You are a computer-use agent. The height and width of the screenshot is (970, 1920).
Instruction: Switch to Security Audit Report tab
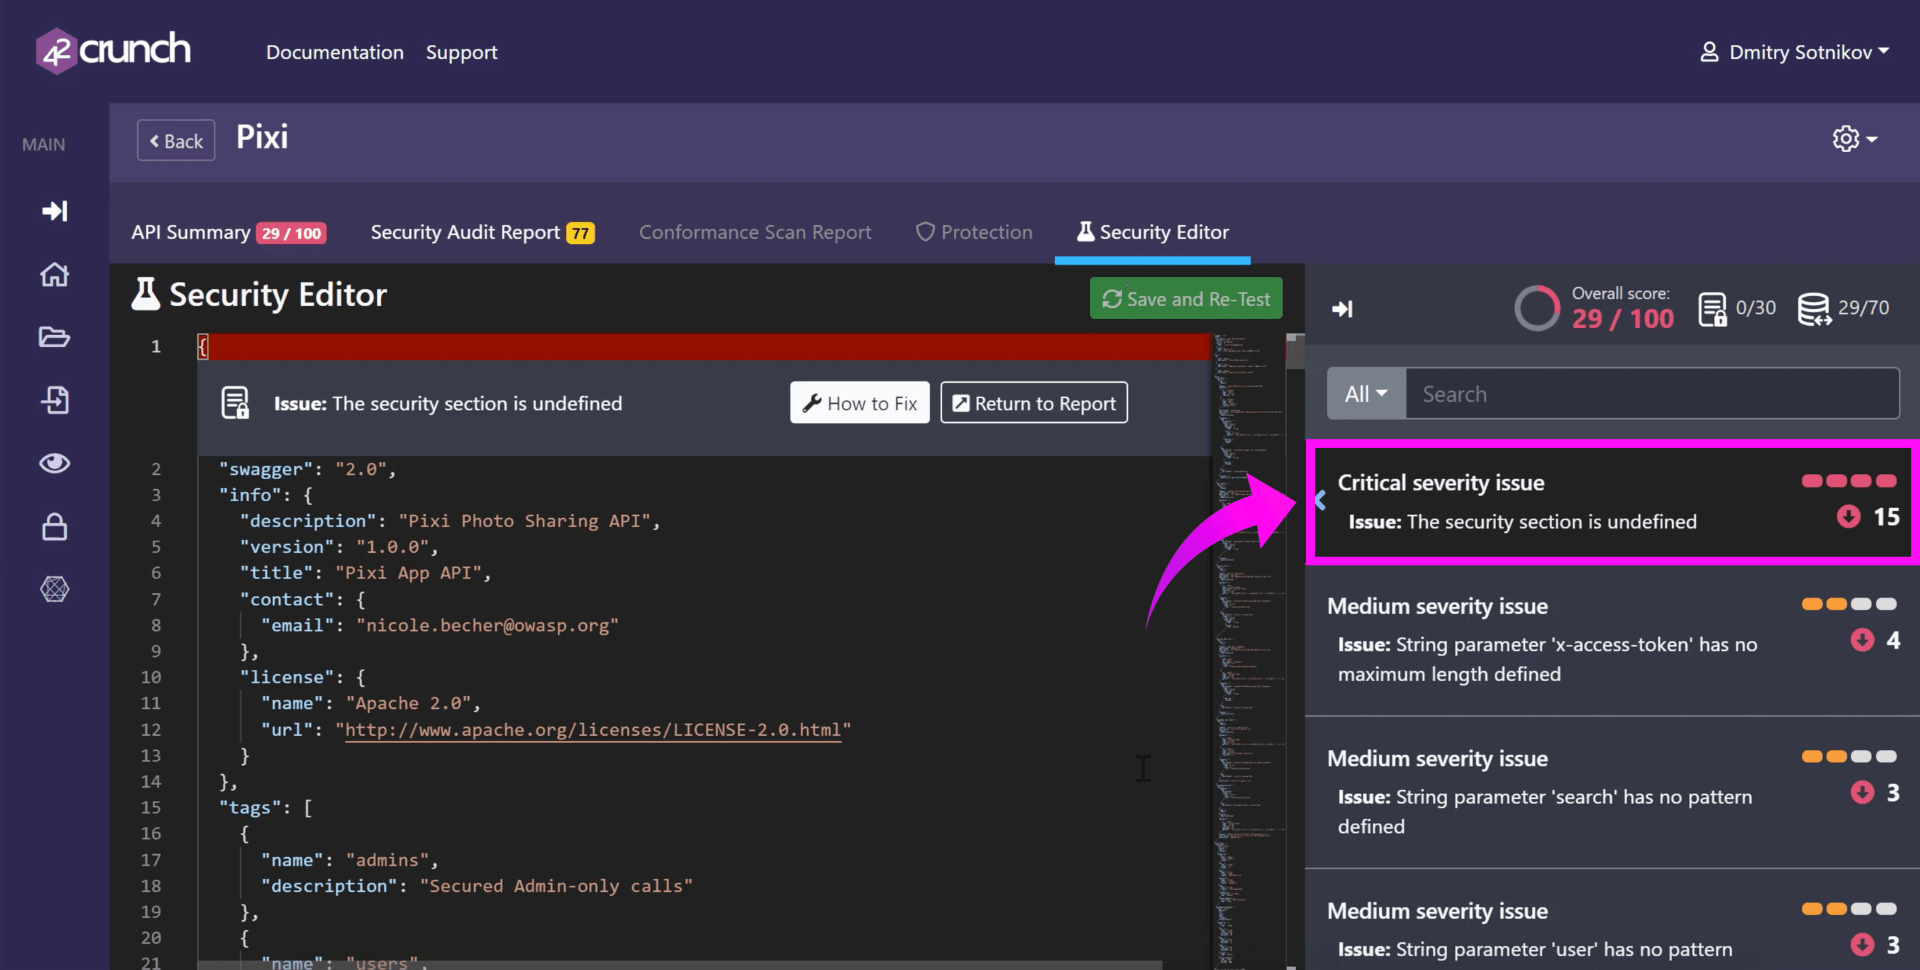(x=482, y=232)
